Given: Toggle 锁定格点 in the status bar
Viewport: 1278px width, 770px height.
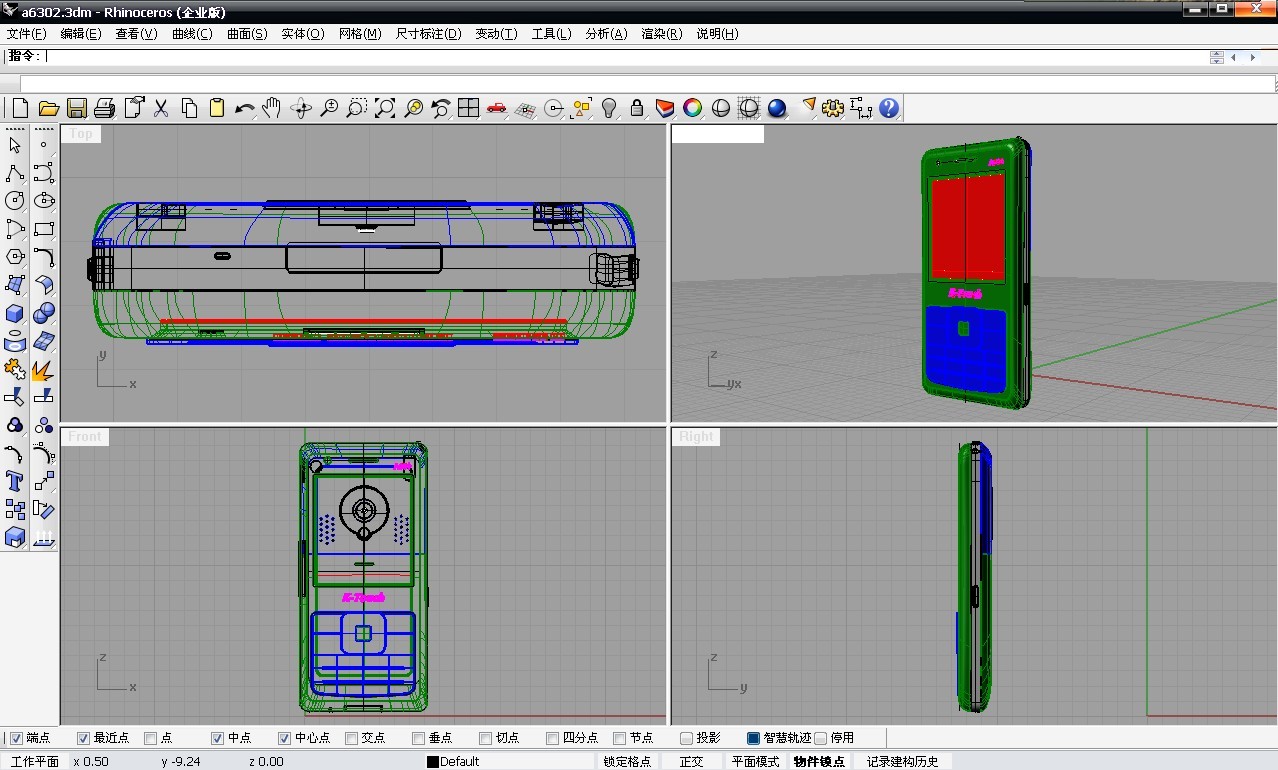Looking at the screenshot, I should (x=627, y=761).
